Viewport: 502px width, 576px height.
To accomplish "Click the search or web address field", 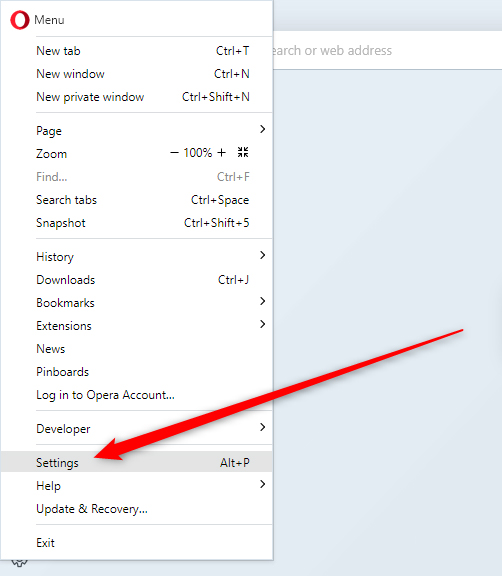I will tap(387, 50).
